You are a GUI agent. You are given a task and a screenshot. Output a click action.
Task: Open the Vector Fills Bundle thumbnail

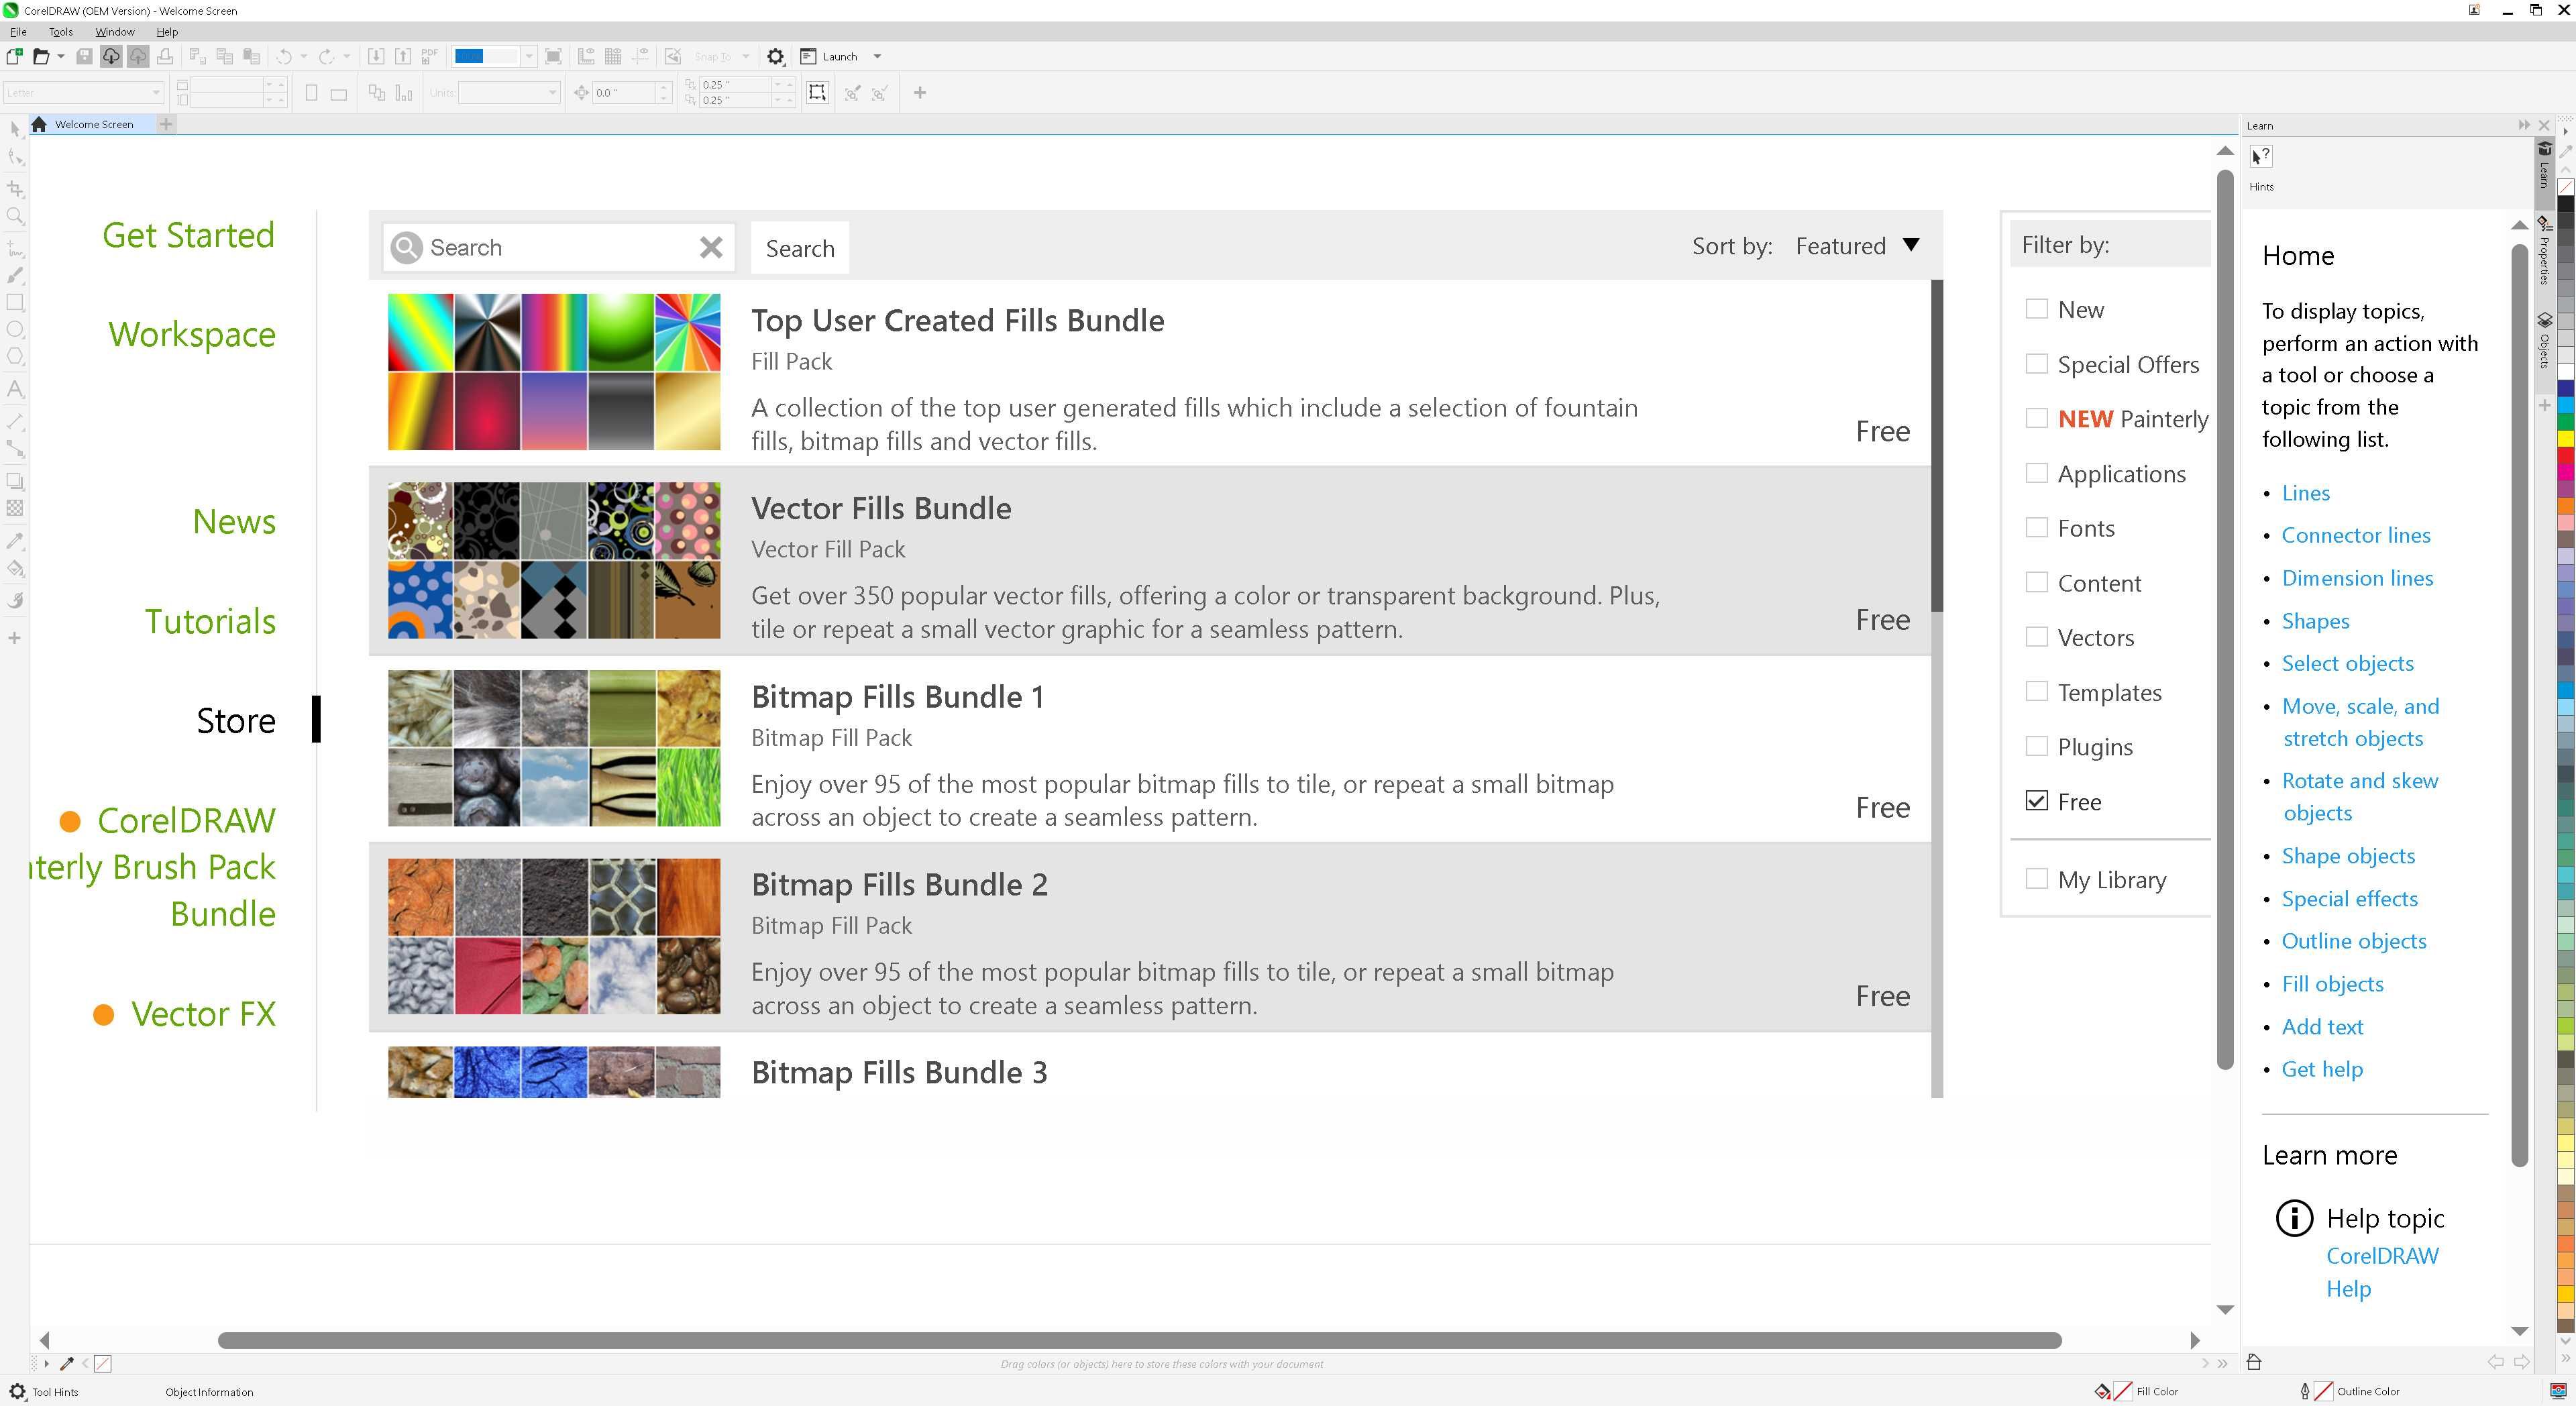tap(554, 560)
